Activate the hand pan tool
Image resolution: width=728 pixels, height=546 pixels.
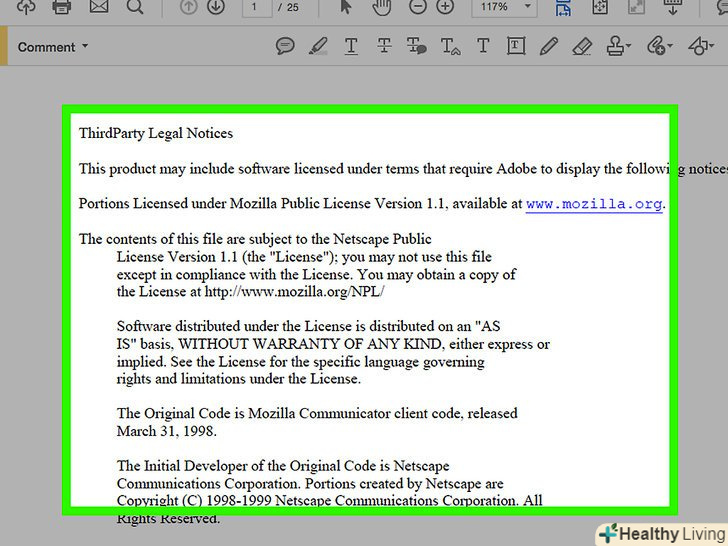click(381, 6)
